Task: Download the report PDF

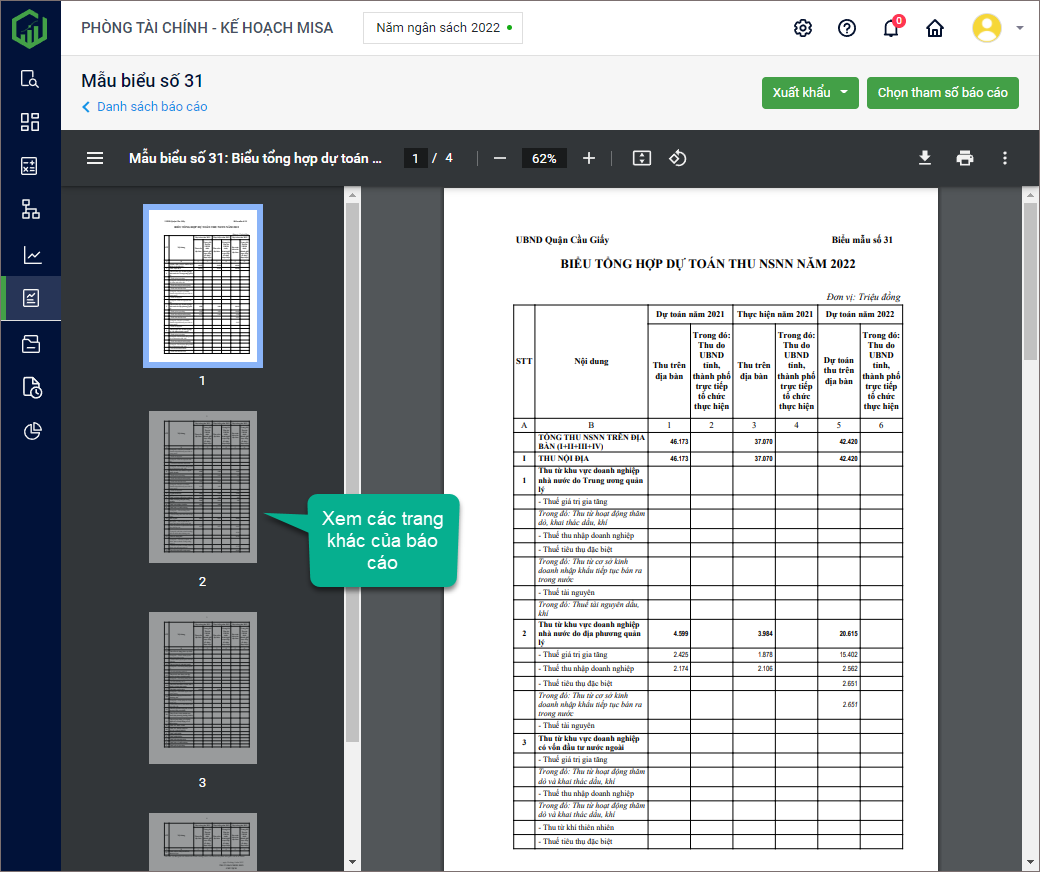Action: click(925, 158)
